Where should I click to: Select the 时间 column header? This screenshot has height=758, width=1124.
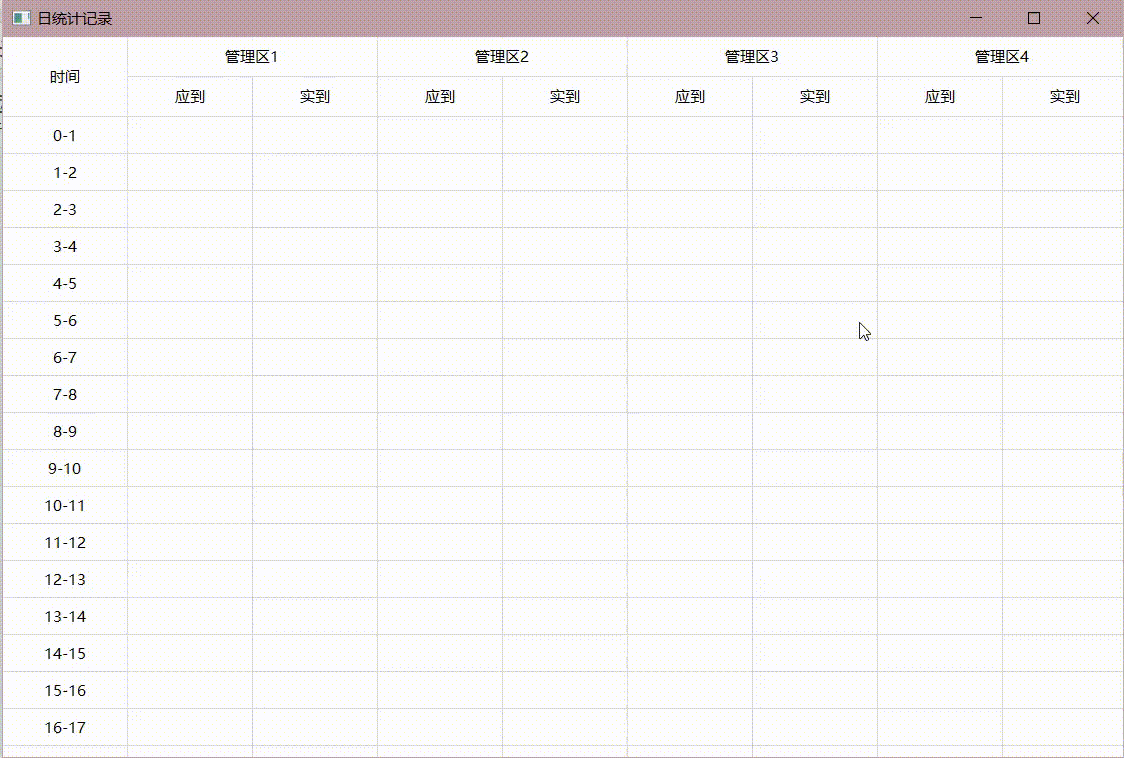pos(65,77)
